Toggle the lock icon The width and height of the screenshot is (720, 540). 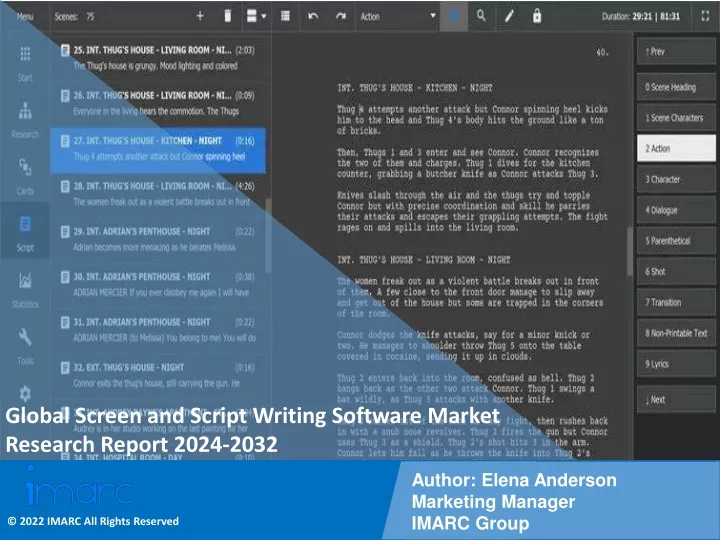536,16
